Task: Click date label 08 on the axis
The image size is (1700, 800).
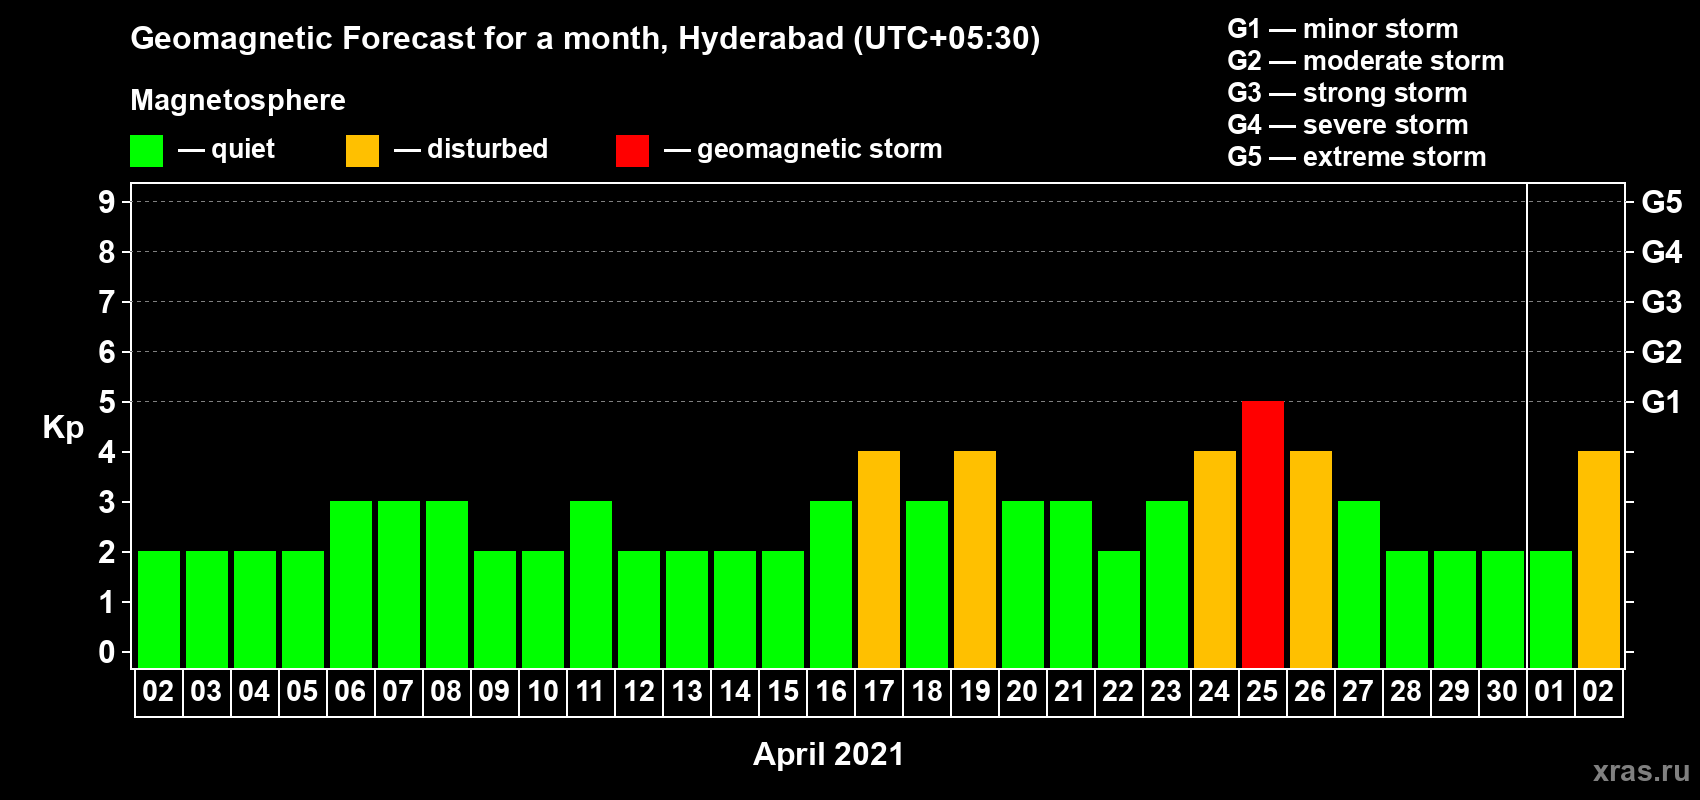Action: [x=446, y=691]
